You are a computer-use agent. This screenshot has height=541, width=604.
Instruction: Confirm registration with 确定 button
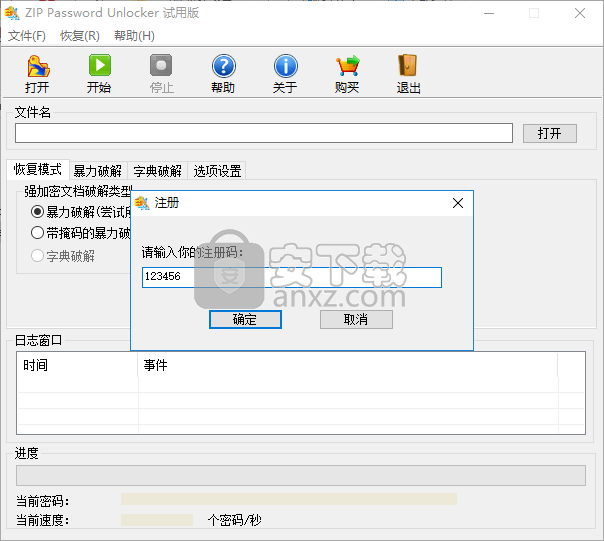coord(245,319)
